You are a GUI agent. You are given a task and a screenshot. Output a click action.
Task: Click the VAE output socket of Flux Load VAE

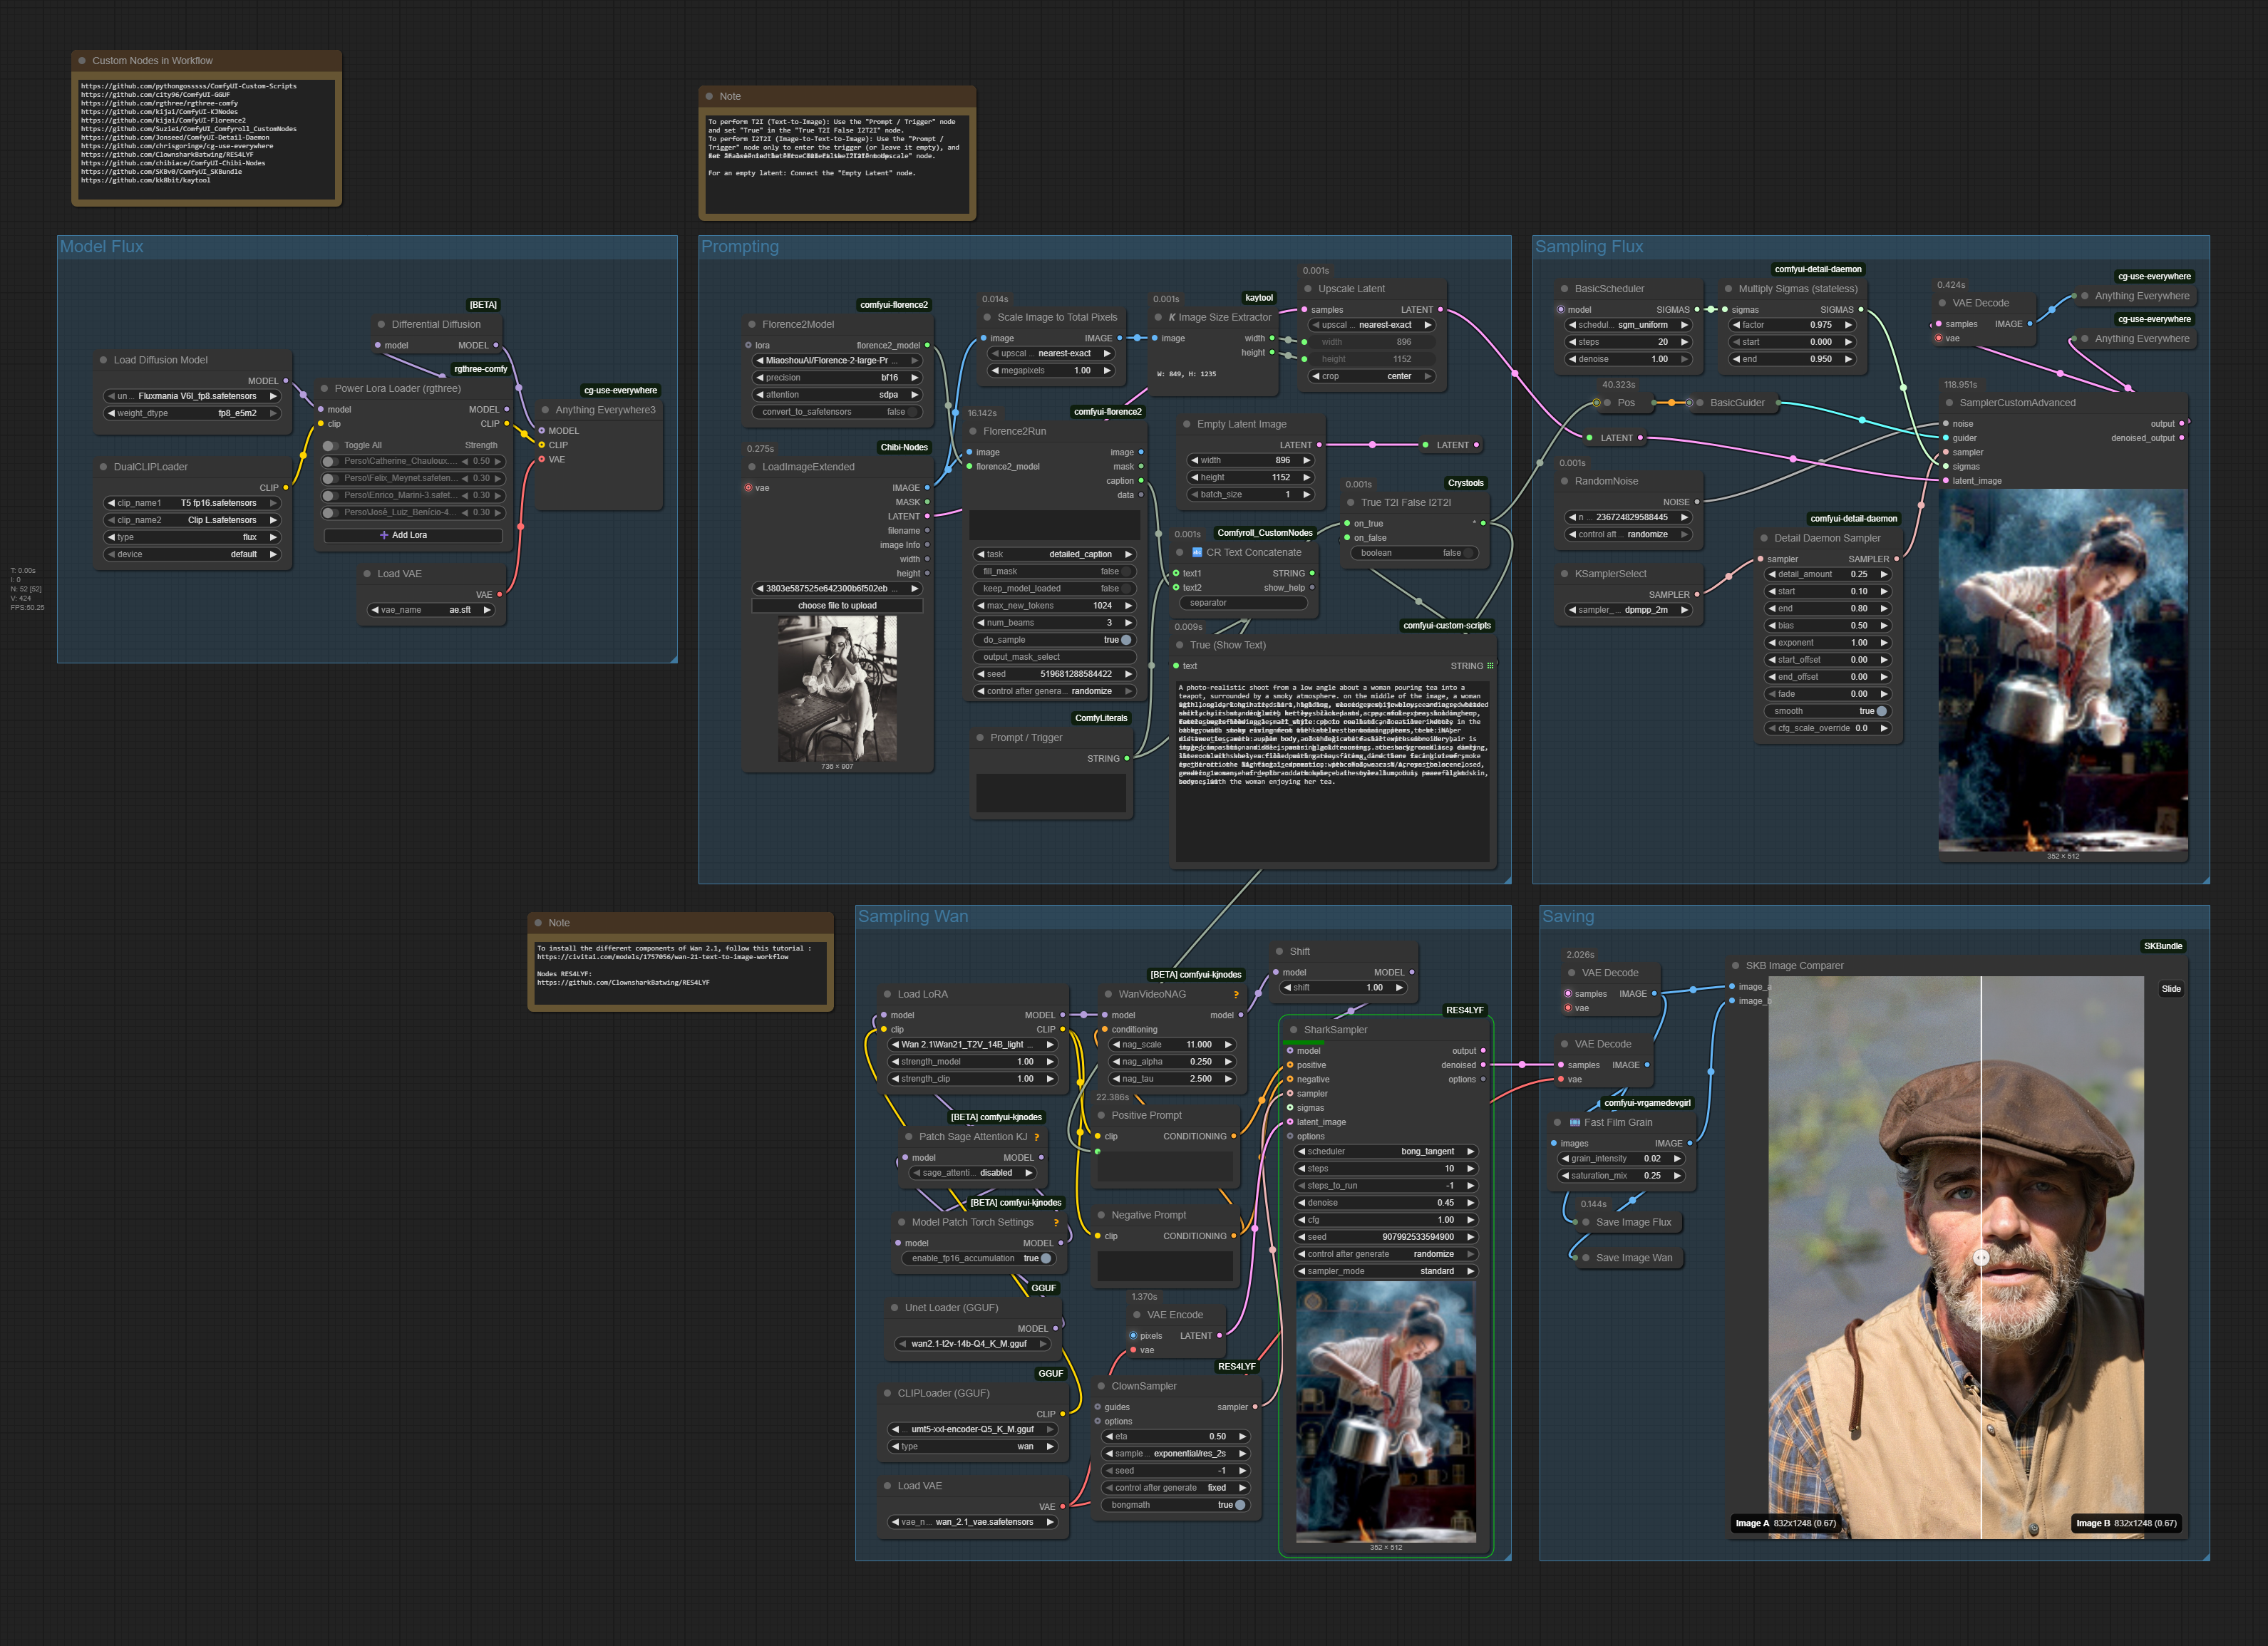pyautogui.click(x=500, y=595)
